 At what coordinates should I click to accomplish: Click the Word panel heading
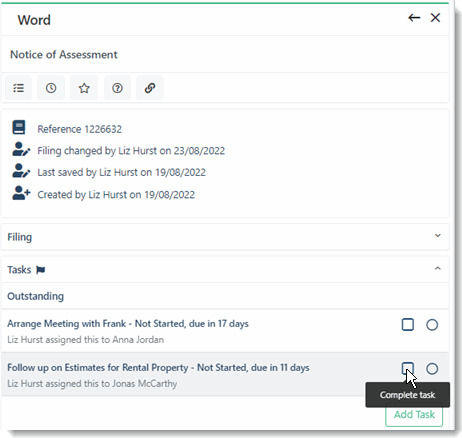(x=34, y=20)
